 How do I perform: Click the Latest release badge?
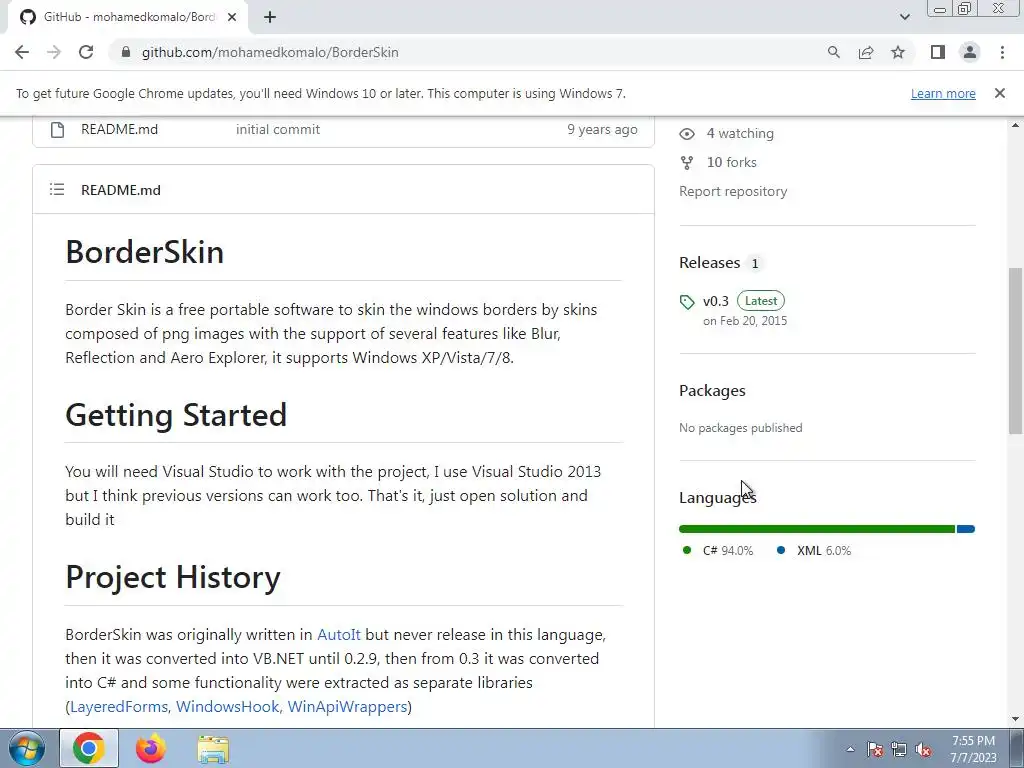[761, 301]
